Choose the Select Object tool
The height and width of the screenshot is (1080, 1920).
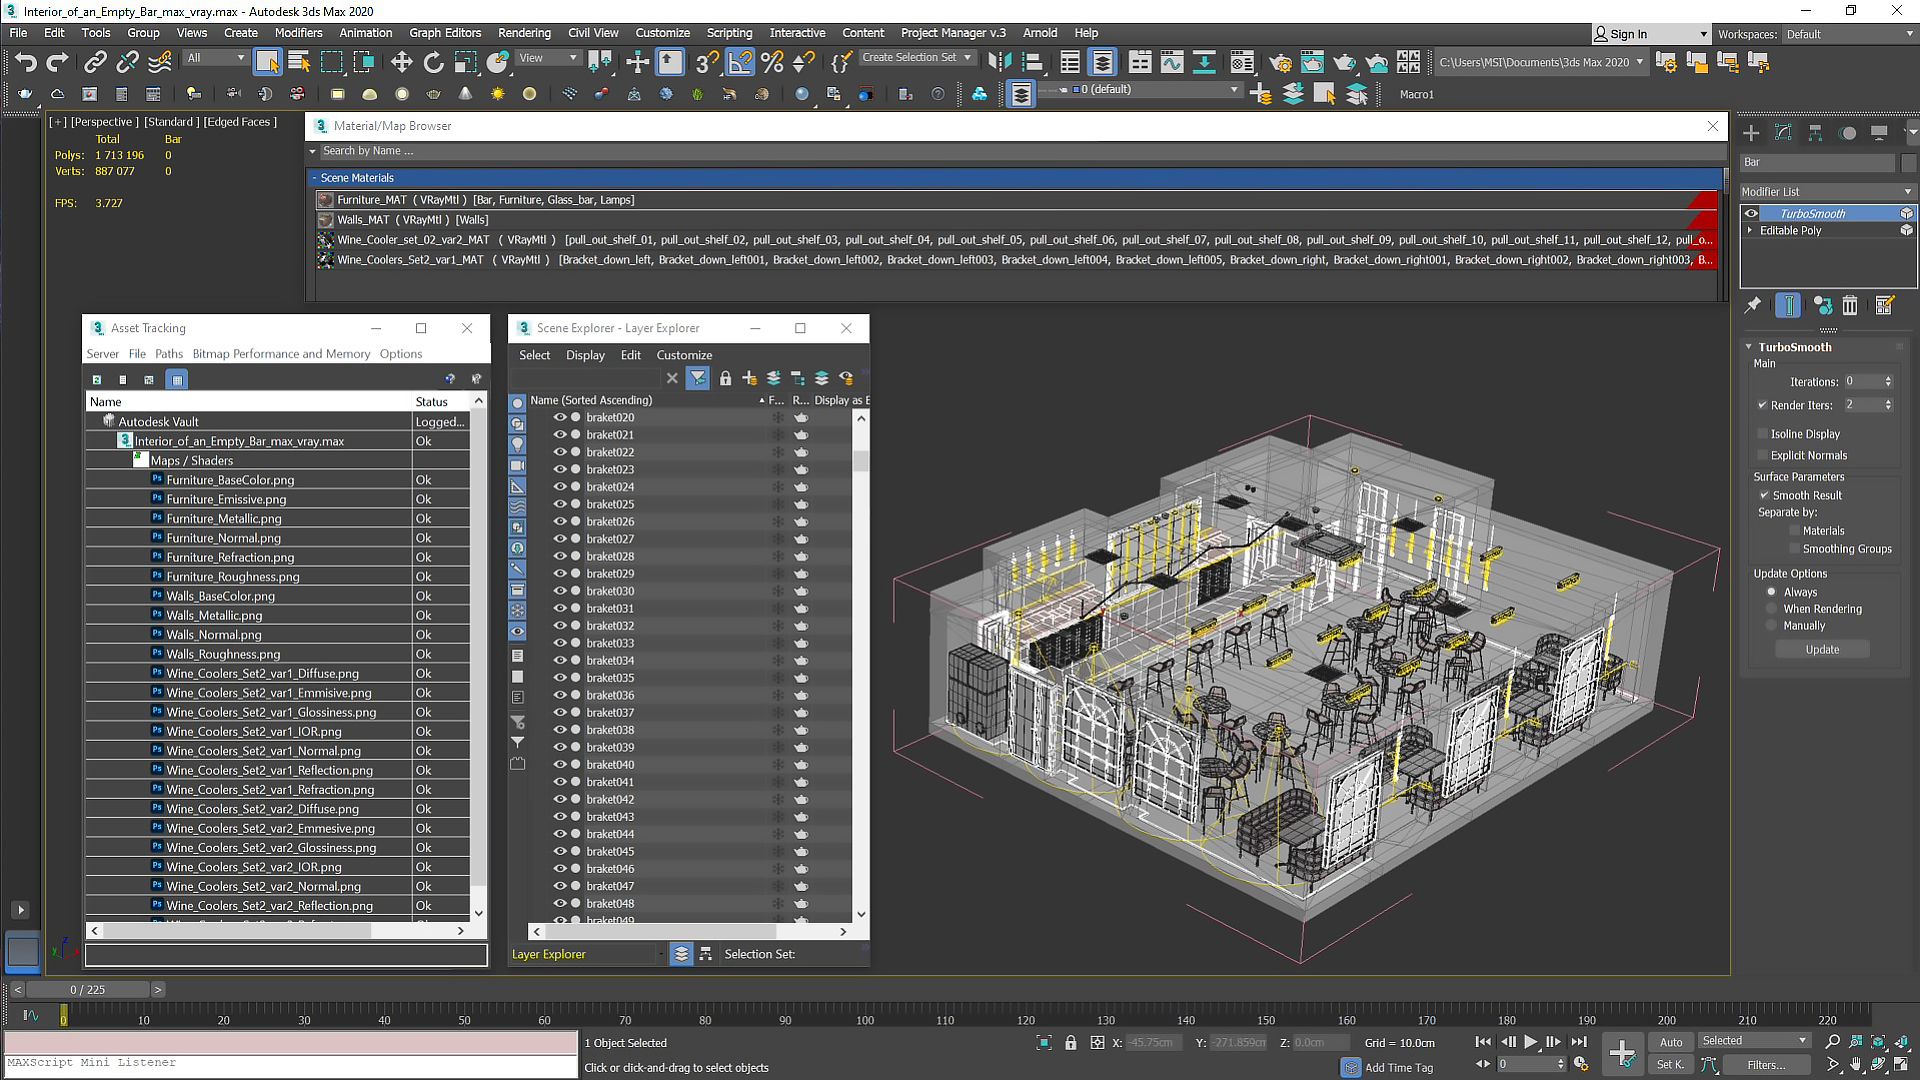[x=267, y=63]
